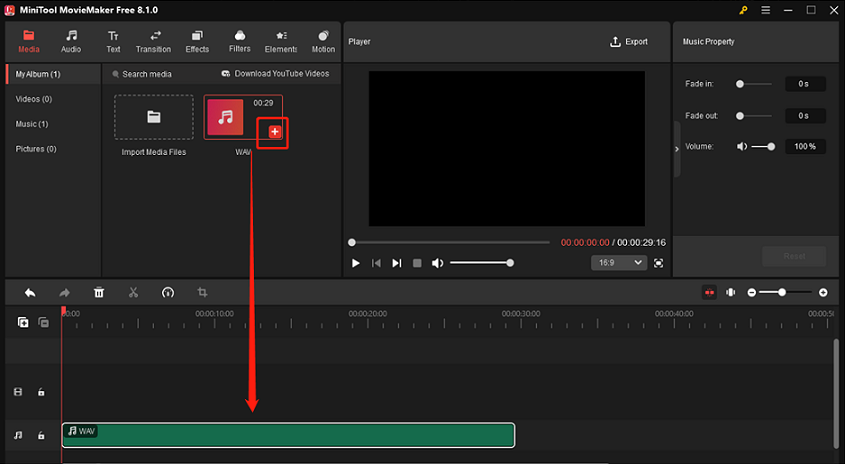The width and height of the screenshot is (845, 464).
Task: Open the hamburger menu in title bar
Action: click(765, 10)
